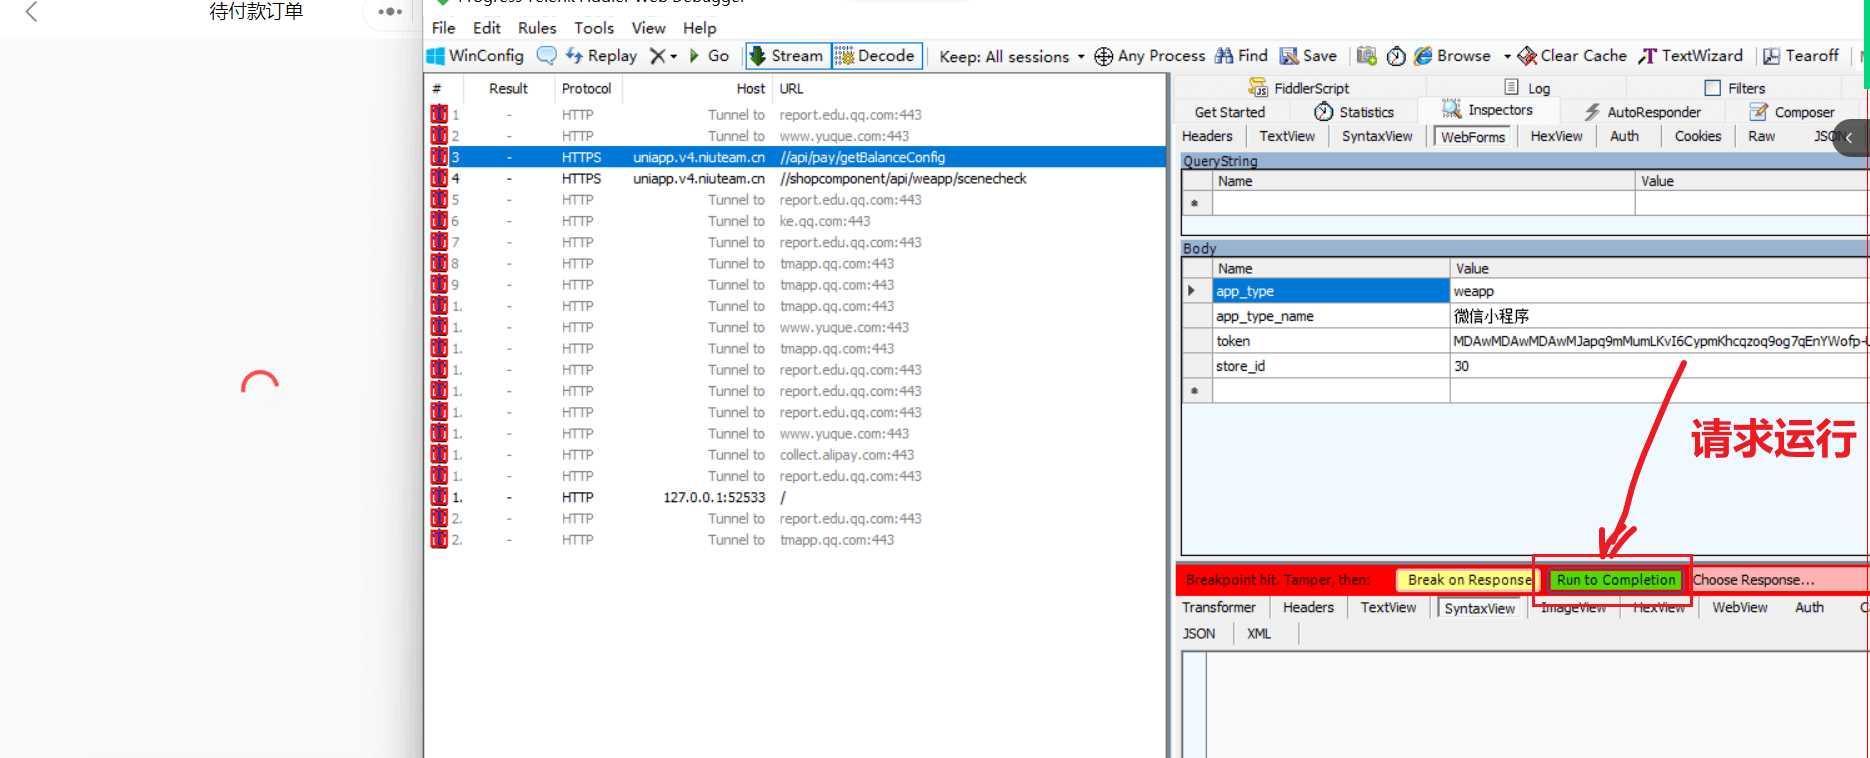Open the Statistics tab
This screenshot has width=1870, height=758.
[x=1354, y=112]
